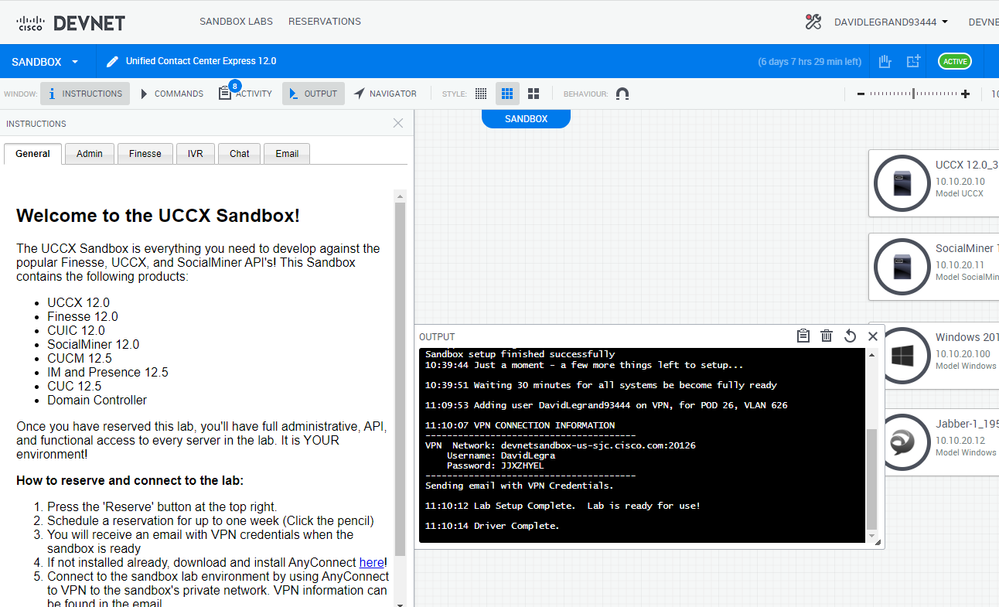The height and width of the screenshot is (607, 999).
Task: Click the ACTIVE status badge
Action: click(x=954, y=61)
